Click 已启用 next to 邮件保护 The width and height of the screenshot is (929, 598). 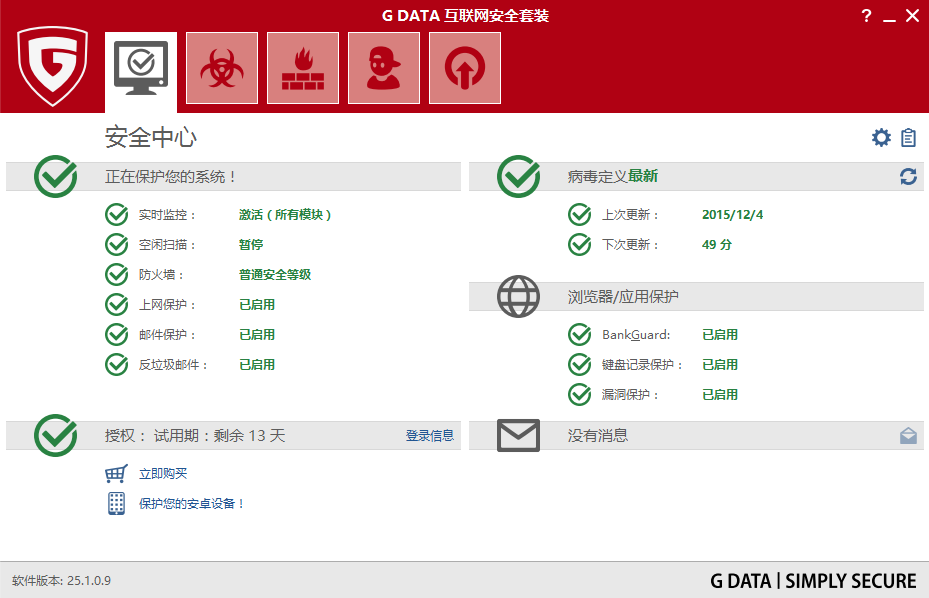(x=257, y=334)
